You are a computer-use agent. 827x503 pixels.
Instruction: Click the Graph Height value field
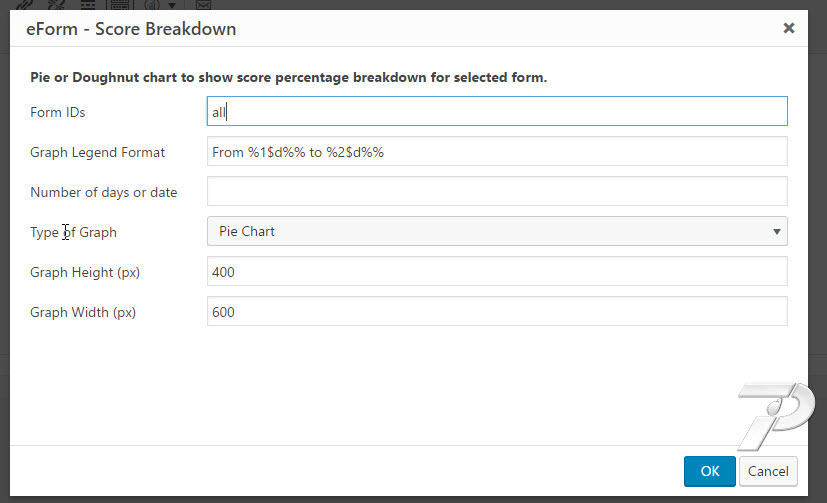tap(497, 271)
